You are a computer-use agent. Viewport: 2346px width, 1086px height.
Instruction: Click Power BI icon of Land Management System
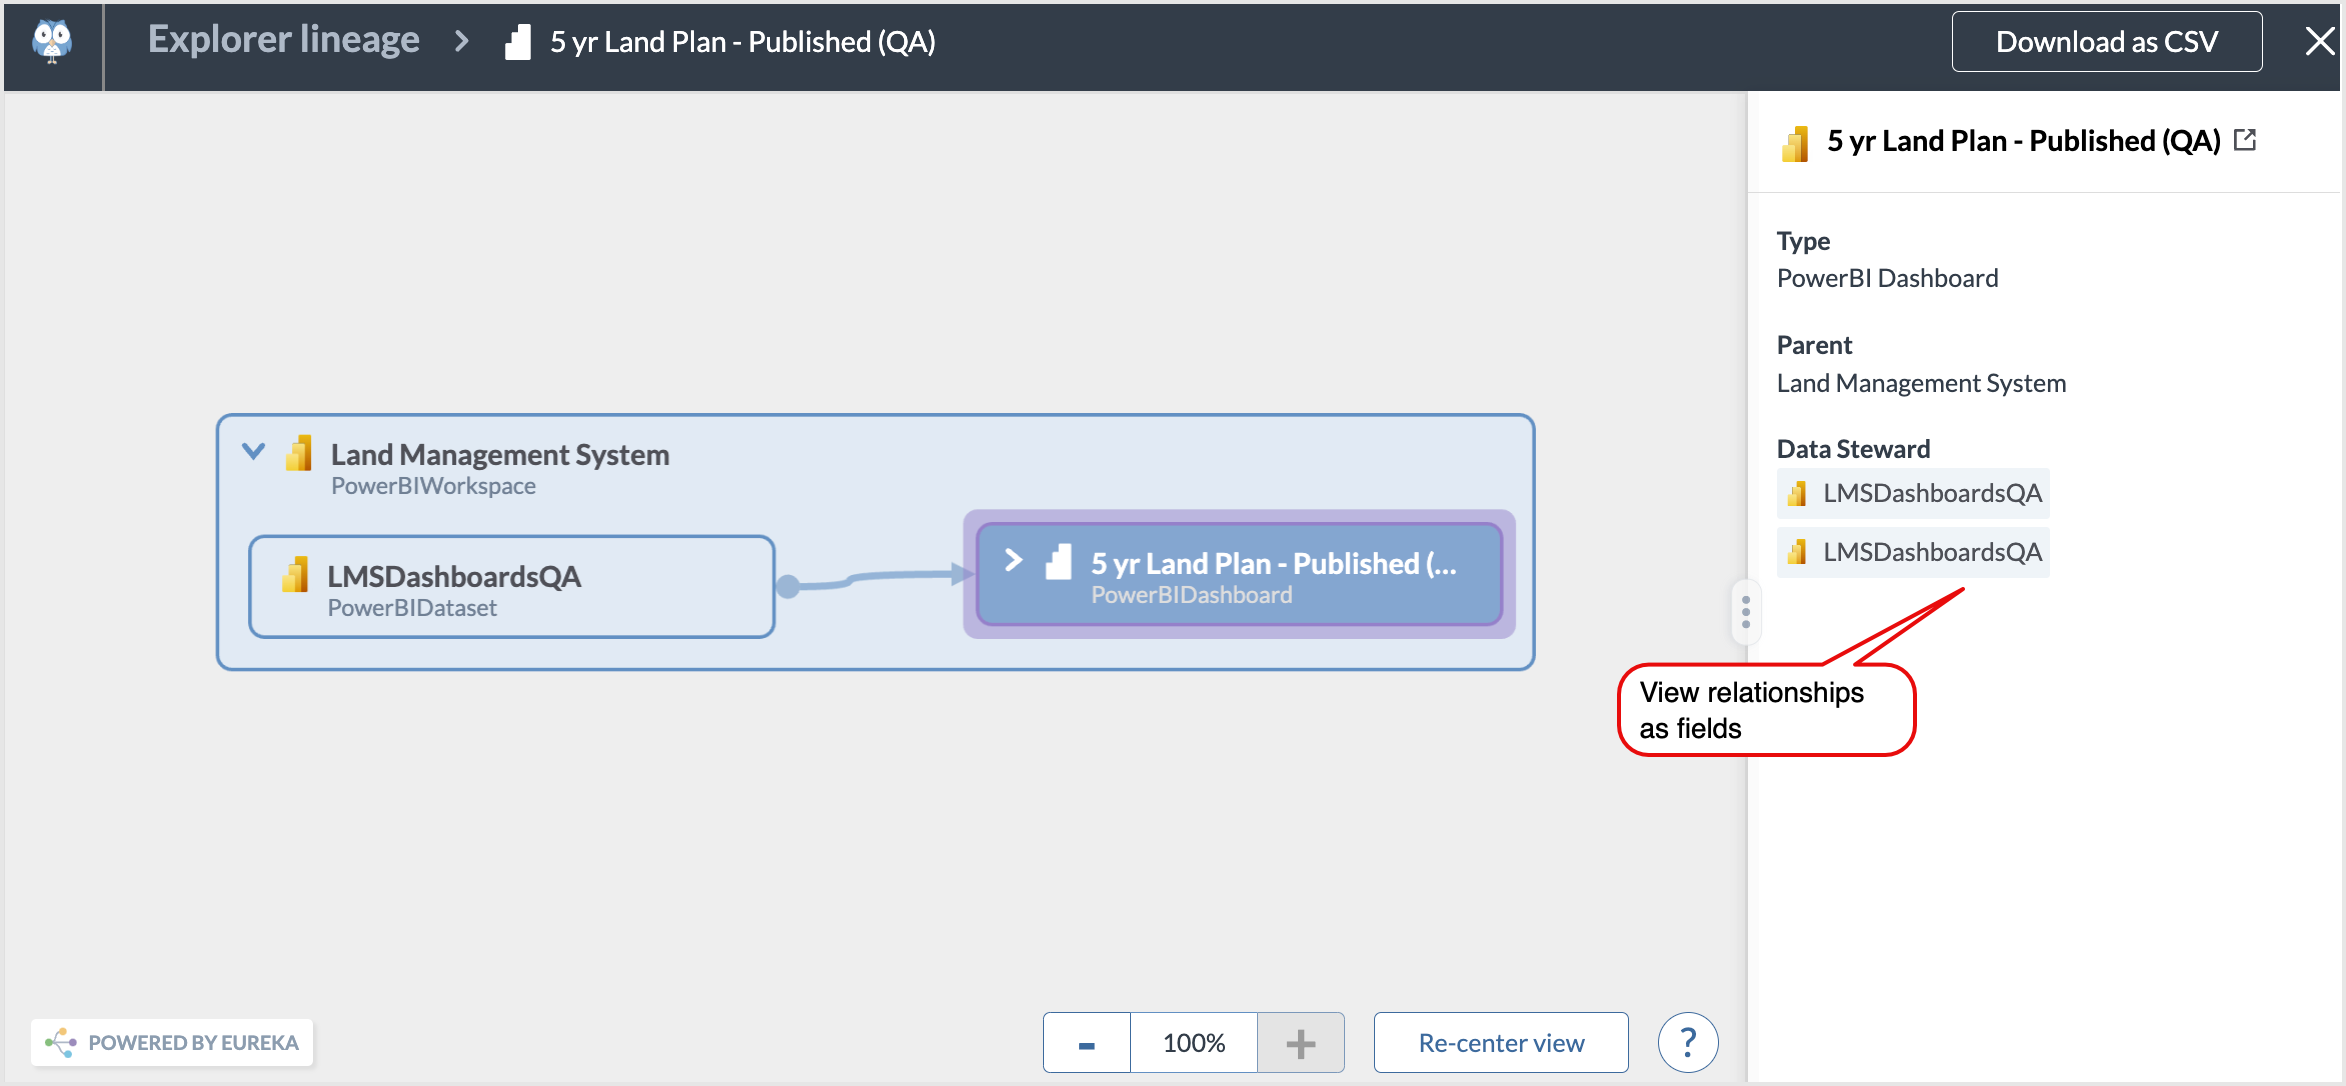[x=299, y=453]
